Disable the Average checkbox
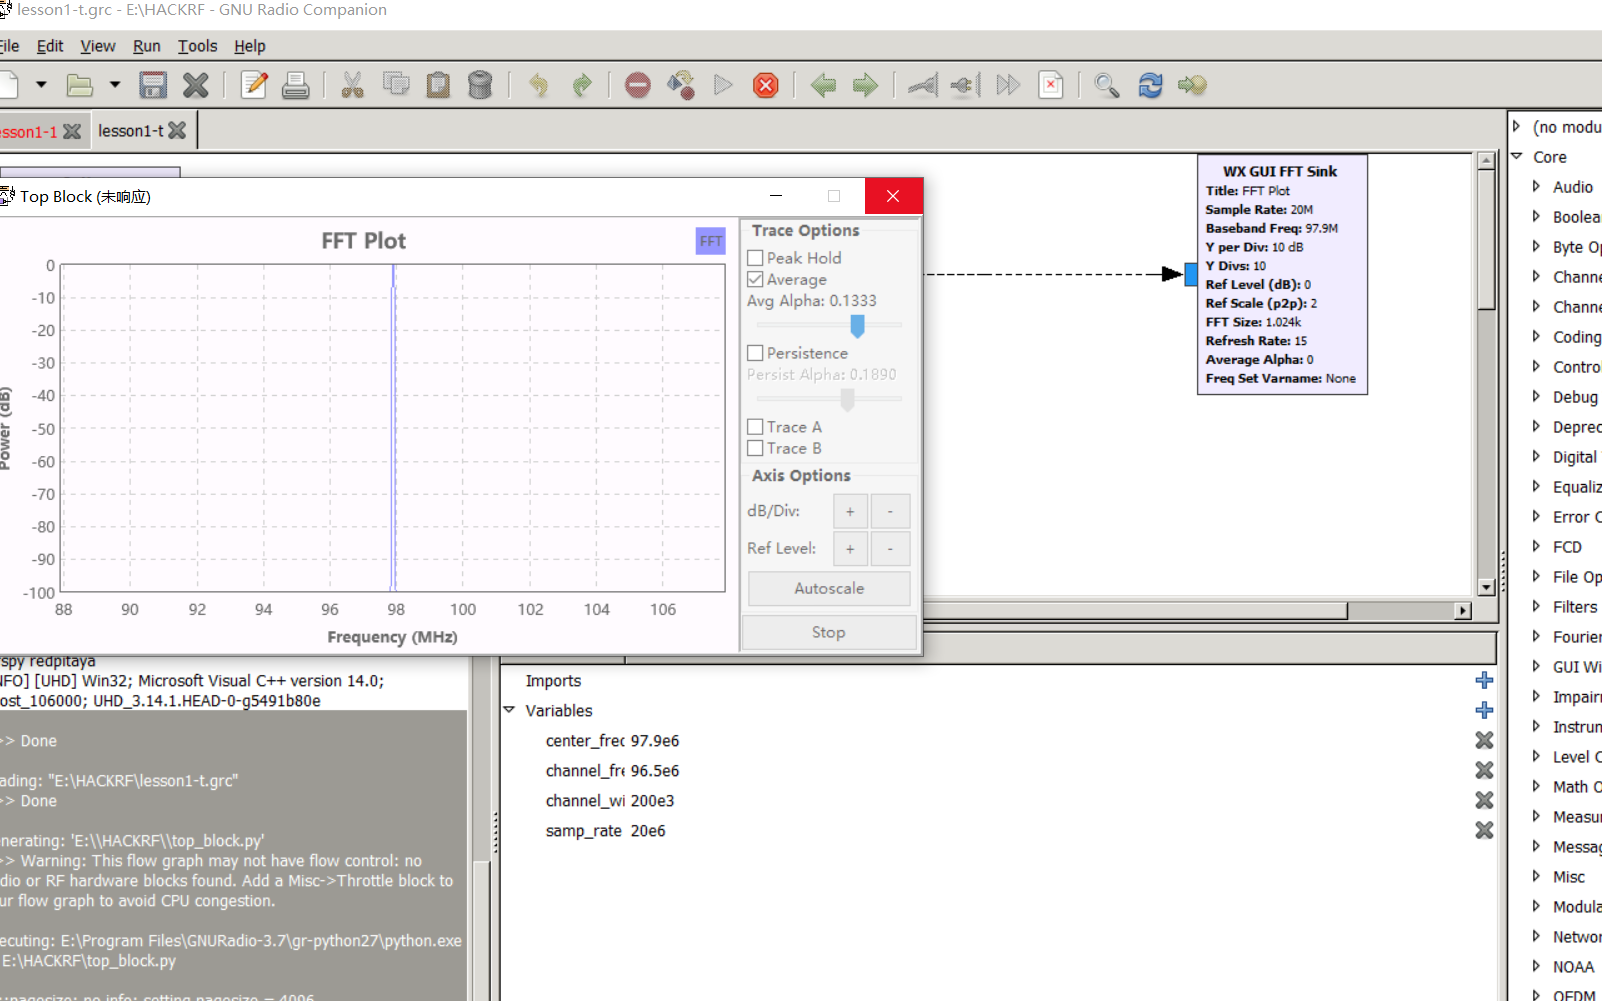 [755, 279]
